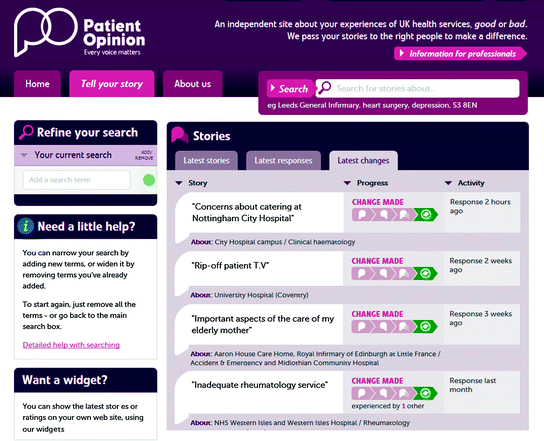Click the green add-term circle button

point(149,180)
